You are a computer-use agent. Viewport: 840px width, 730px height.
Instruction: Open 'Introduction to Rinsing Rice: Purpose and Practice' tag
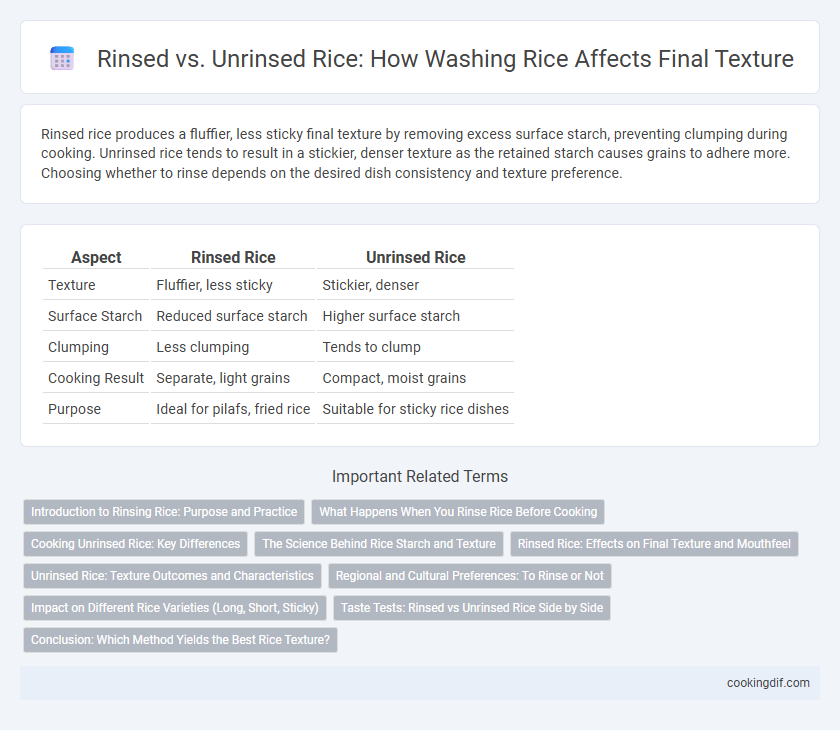pyautogui.click(x=164, y=511)
